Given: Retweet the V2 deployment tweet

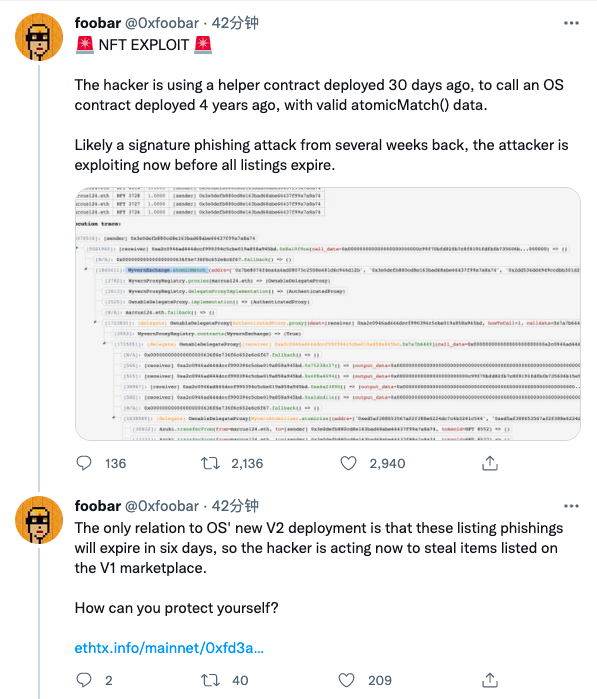Looking at the screenshot, I should click(x=210, y=680).
